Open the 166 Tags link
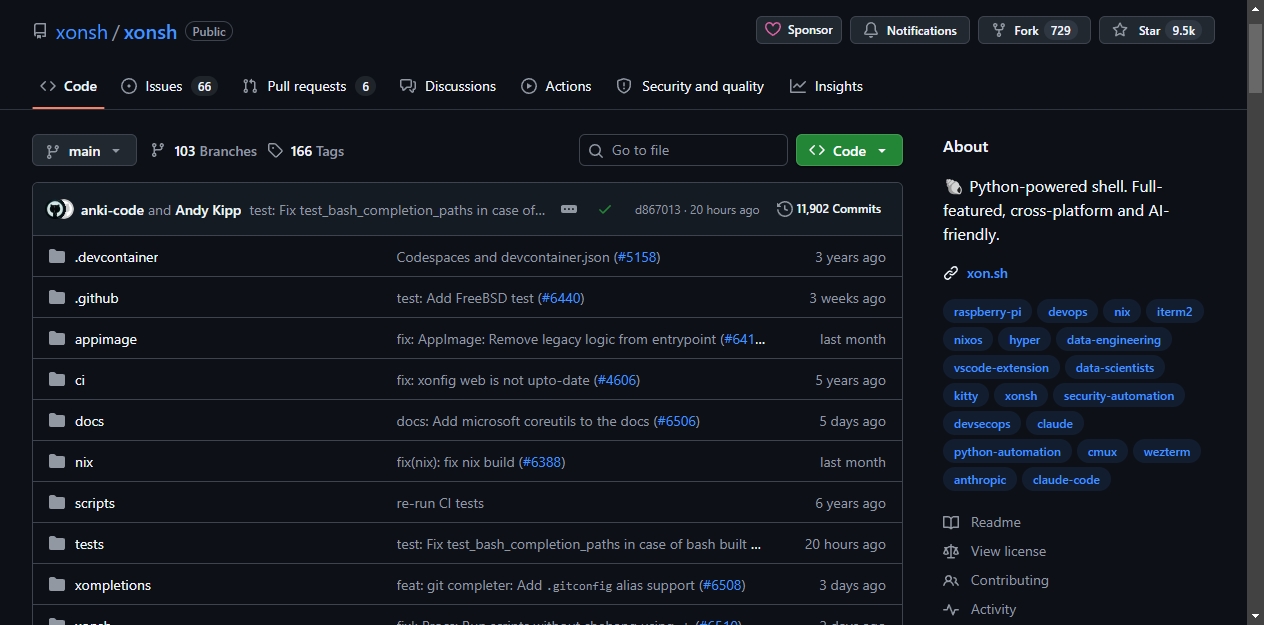Screen dimensions: 1264x625 pos(306,151)
